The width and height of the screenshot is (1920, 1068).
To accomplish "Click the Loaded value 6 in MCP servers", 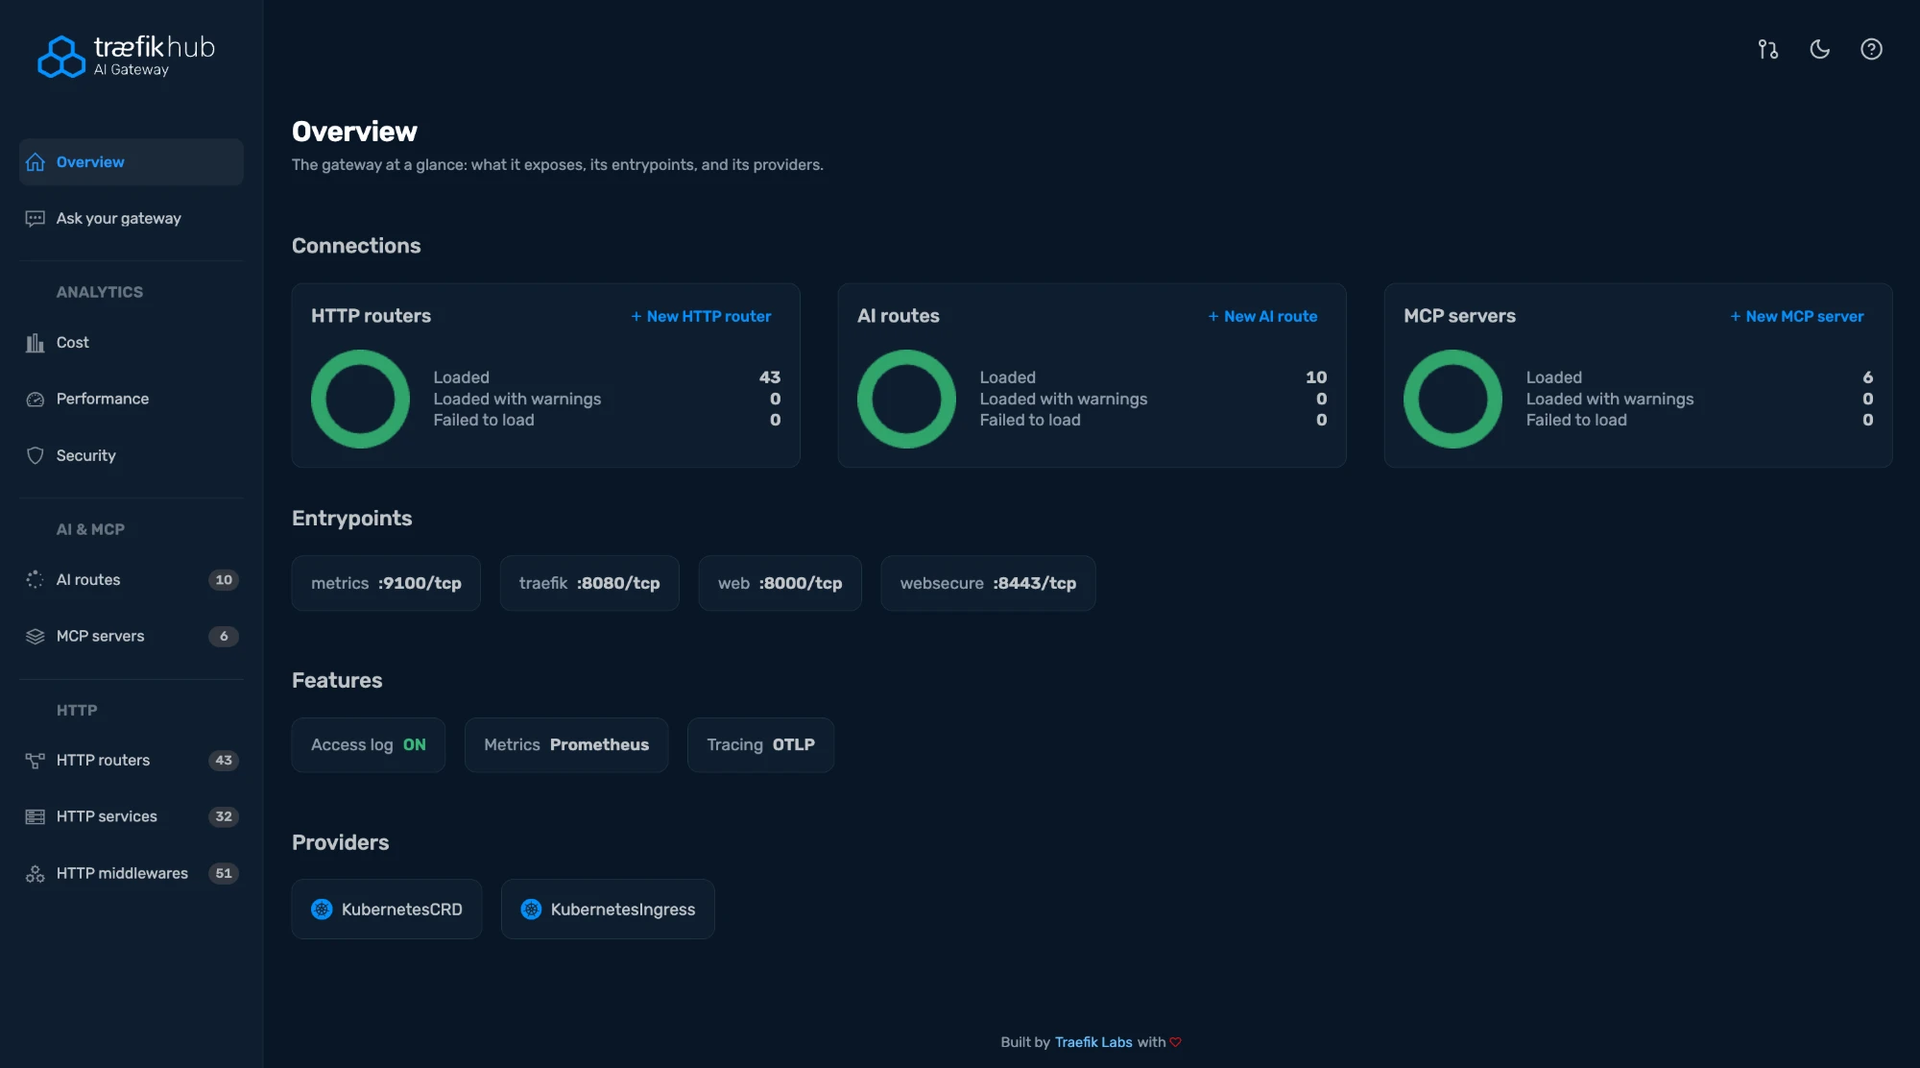I will coord(1868,377).
